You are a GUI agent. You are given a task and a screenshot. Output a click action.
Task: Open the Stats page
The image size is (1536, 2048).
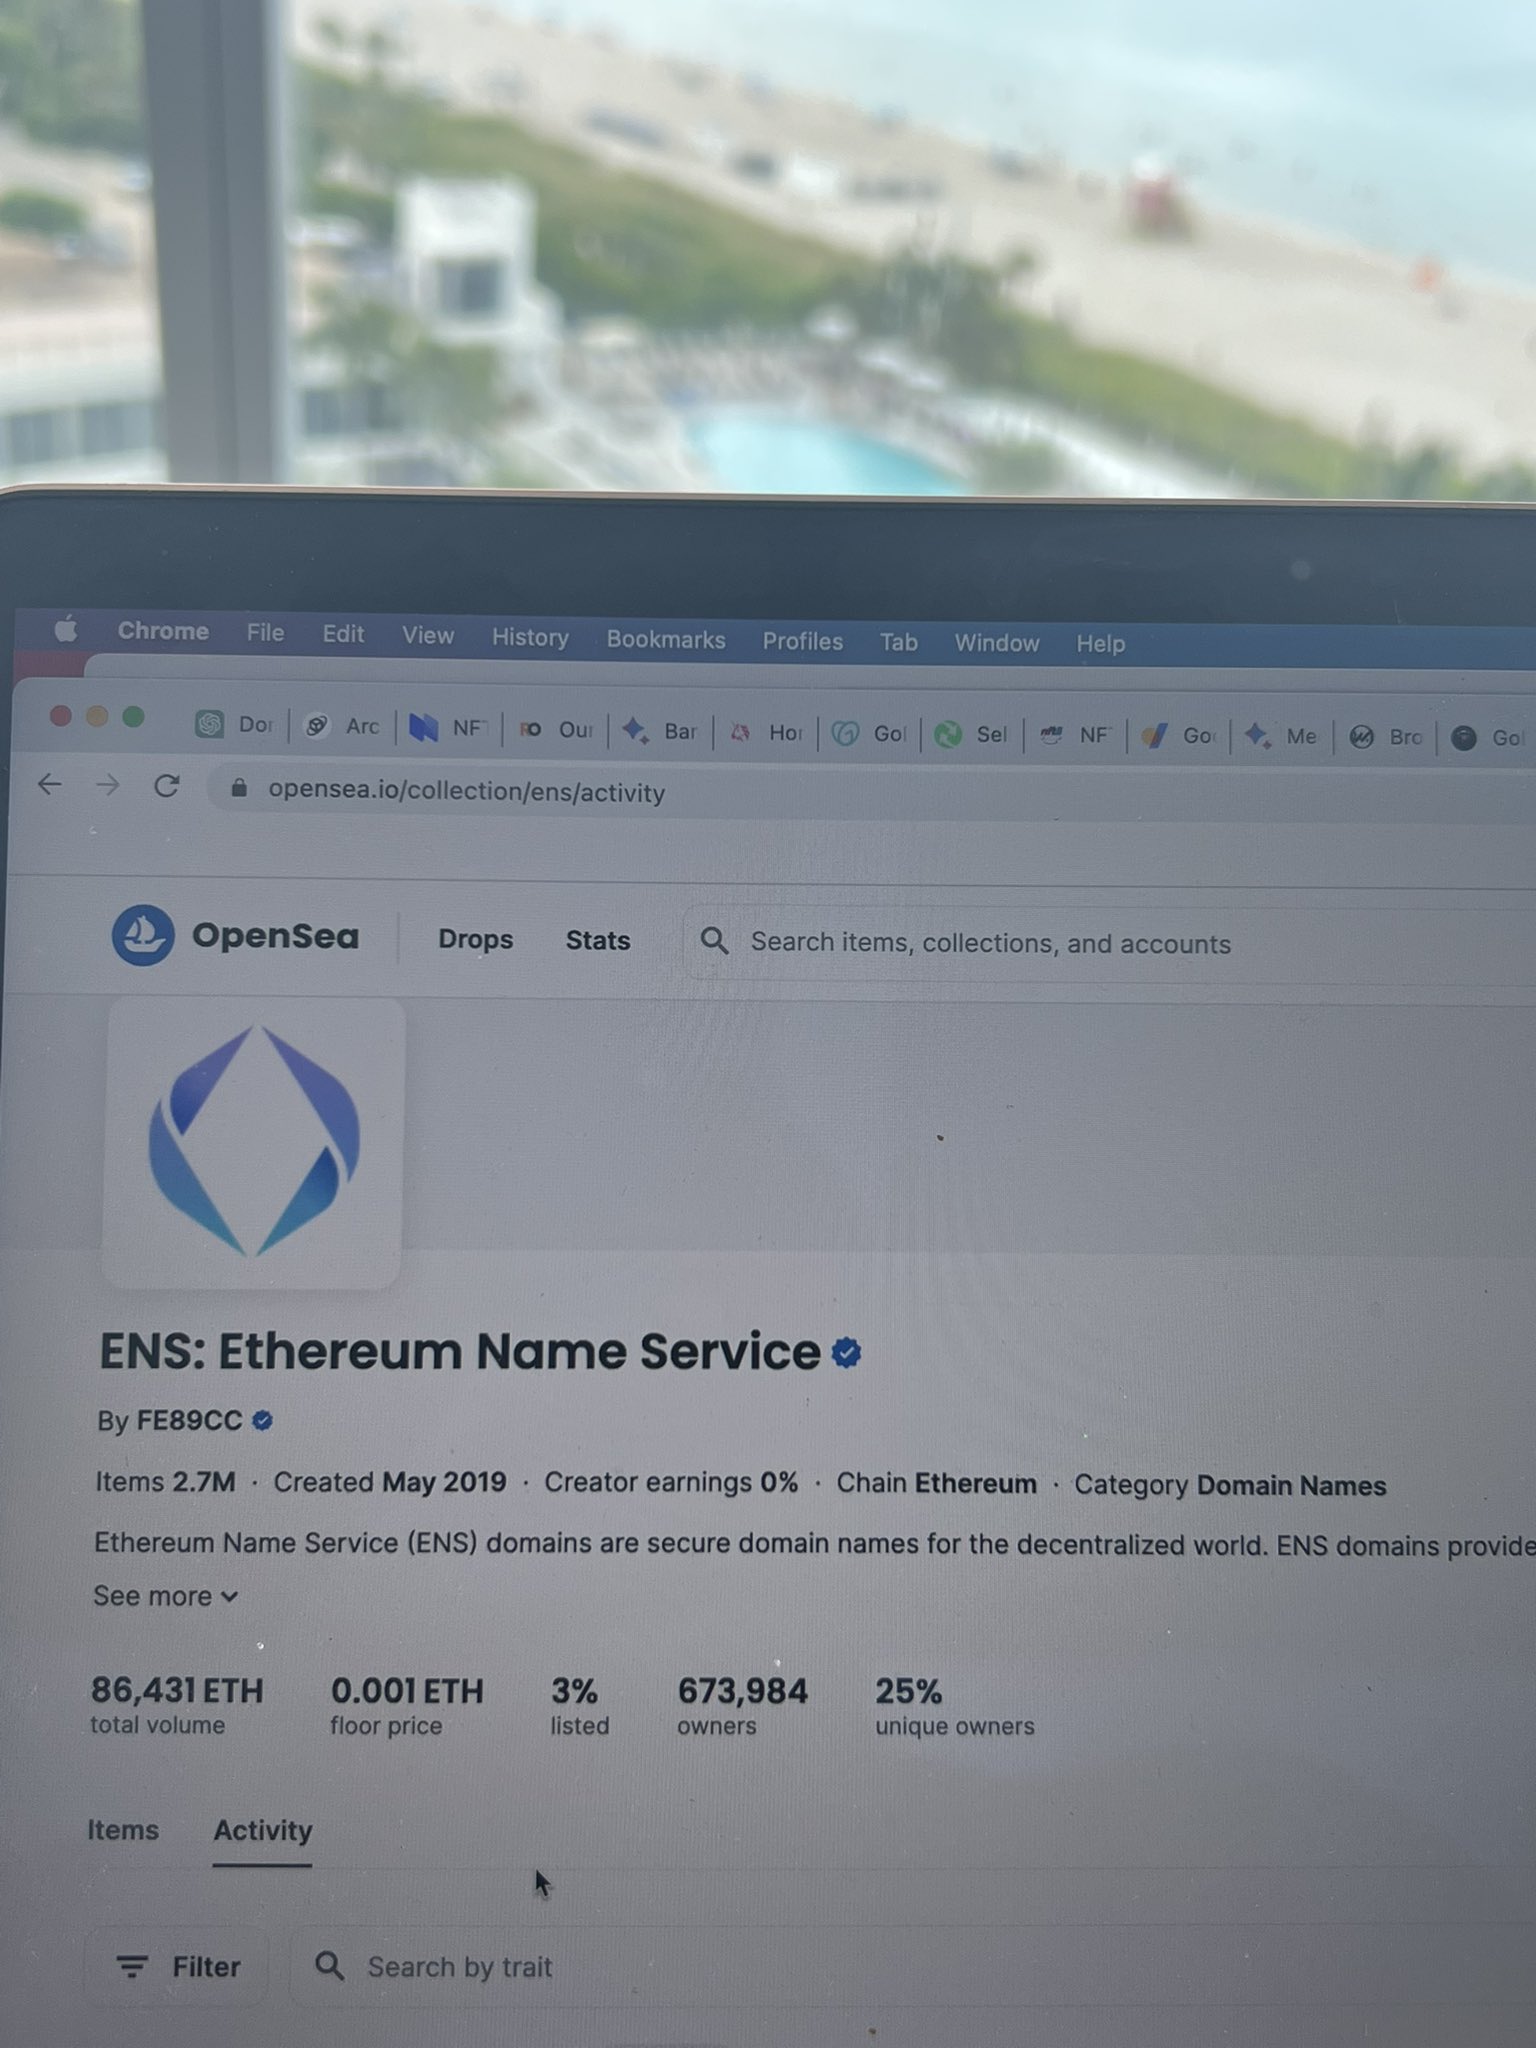coord(598,941)
